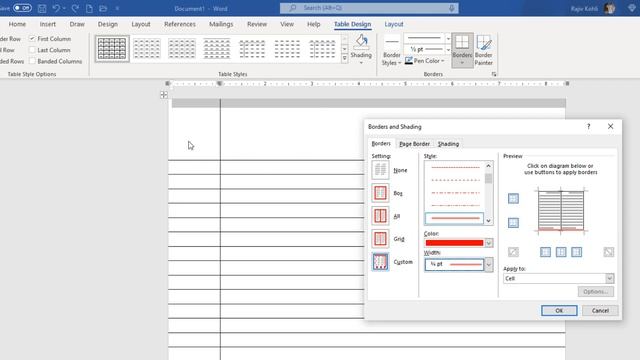
Task: Click in the Search box
Action: click(x=369, y=8)
